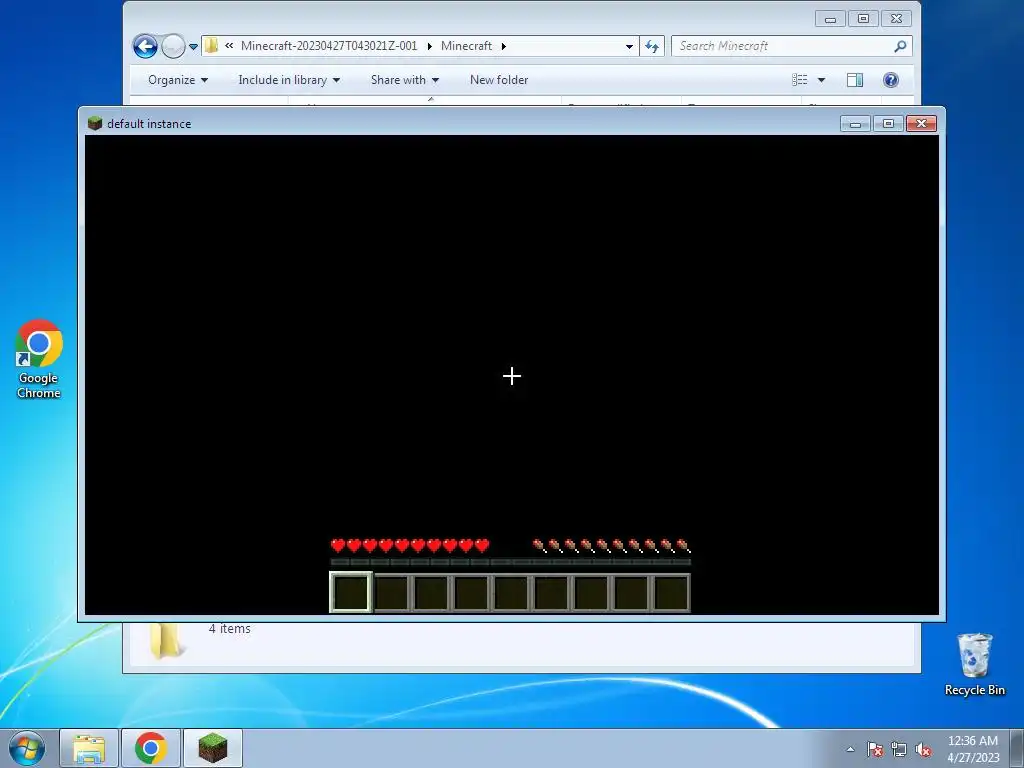Image resolution: width=1024 pixels, height=768 pixels.
Task: Select the fifth middle hotbar slot
Action: pyautogui.click(x=511, y=593)
